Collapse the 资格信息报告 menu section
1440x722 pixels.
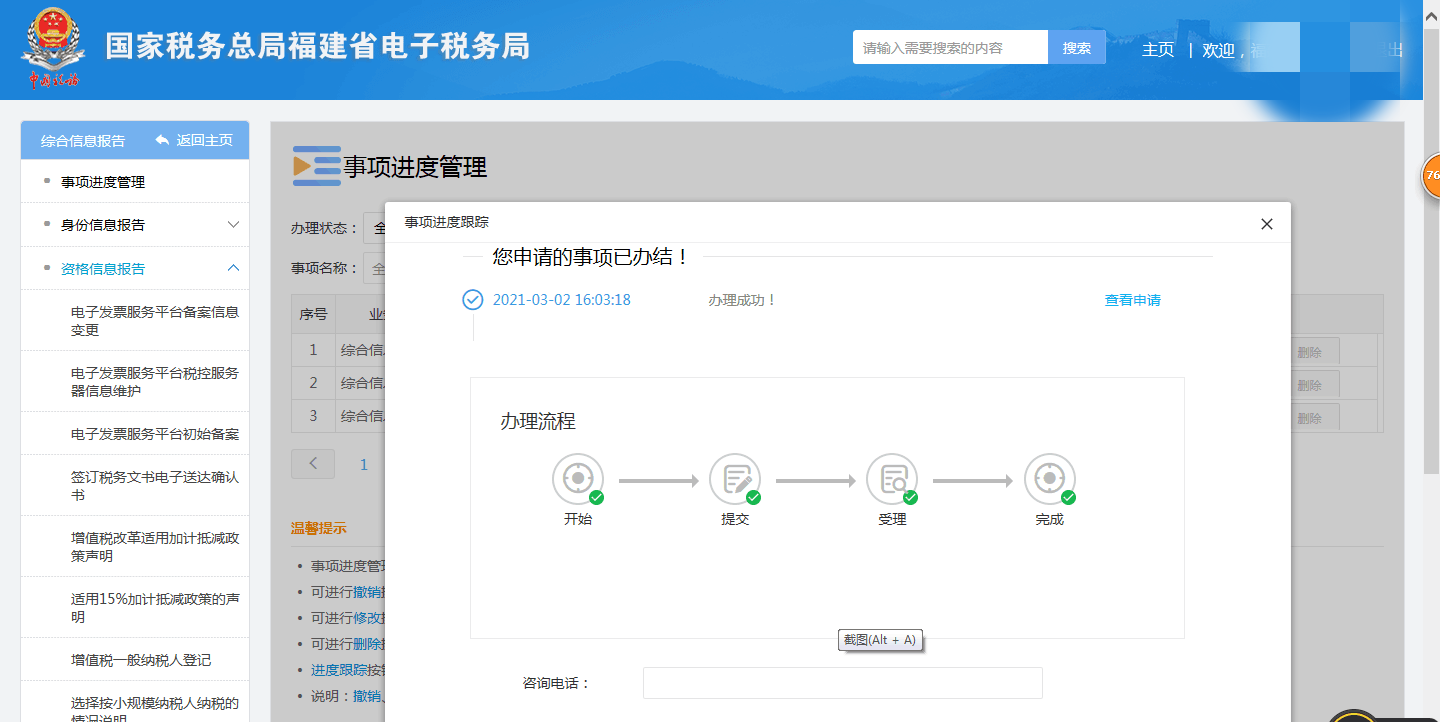[x=233, y=268]
